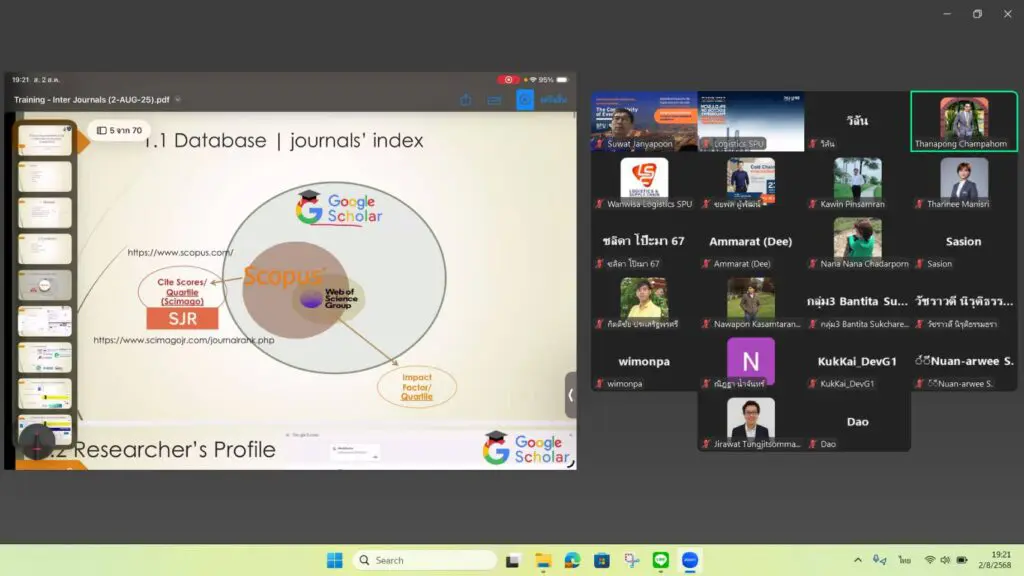
Task: Tap the dark round floating button over thumbnails
Action: pos(37,442)
